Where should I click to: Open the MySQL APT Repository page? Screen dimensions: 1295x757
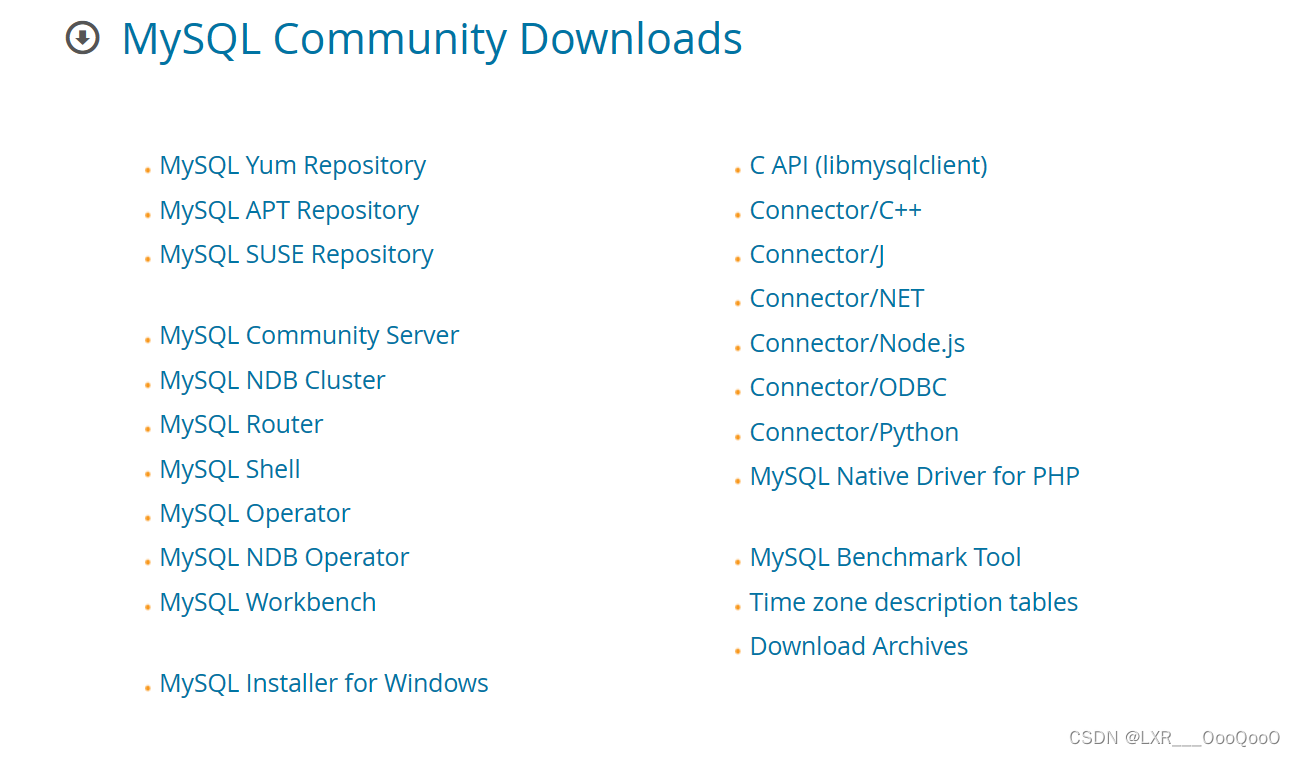[288, 210]
